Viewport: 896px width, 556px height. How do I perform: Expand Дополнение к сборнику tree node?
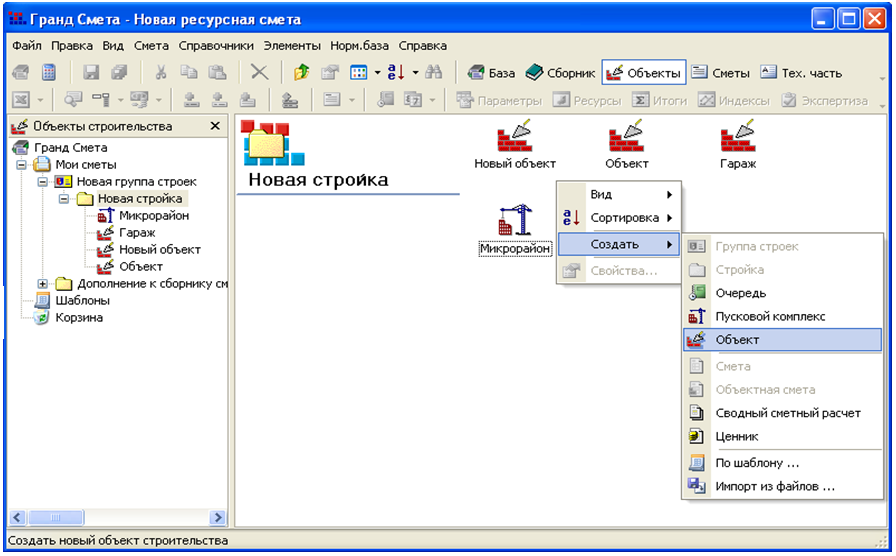[x=42, y=283]
